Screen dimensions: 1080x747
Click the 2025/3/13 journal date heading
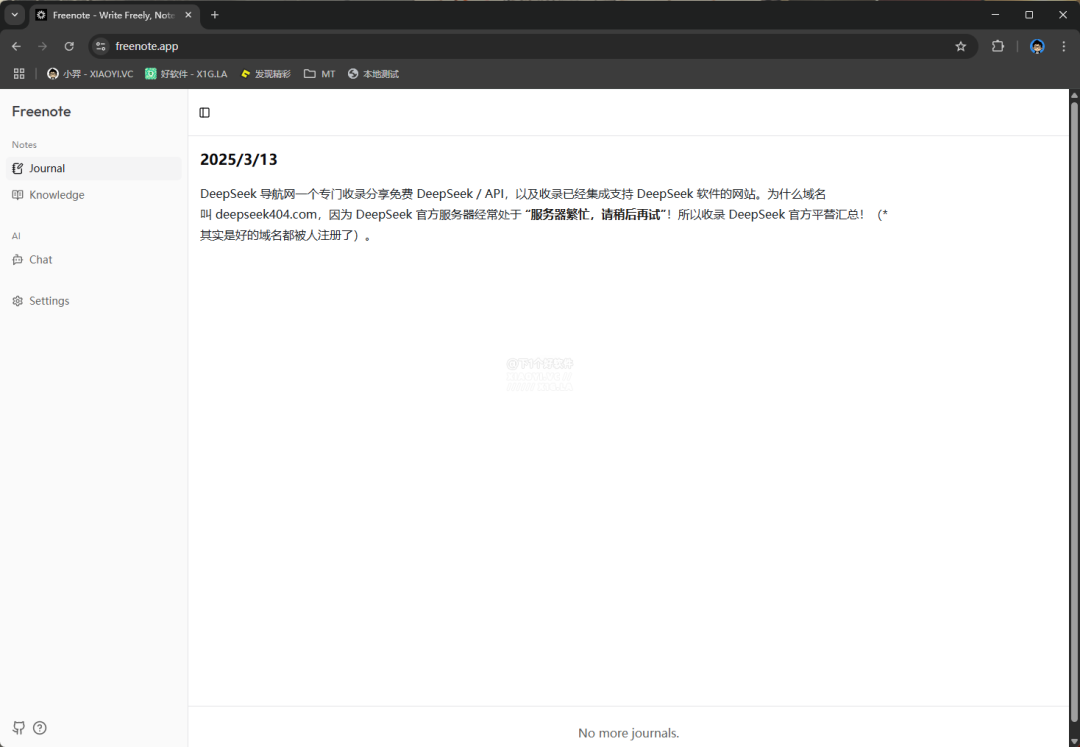click(x=238, y=160)
